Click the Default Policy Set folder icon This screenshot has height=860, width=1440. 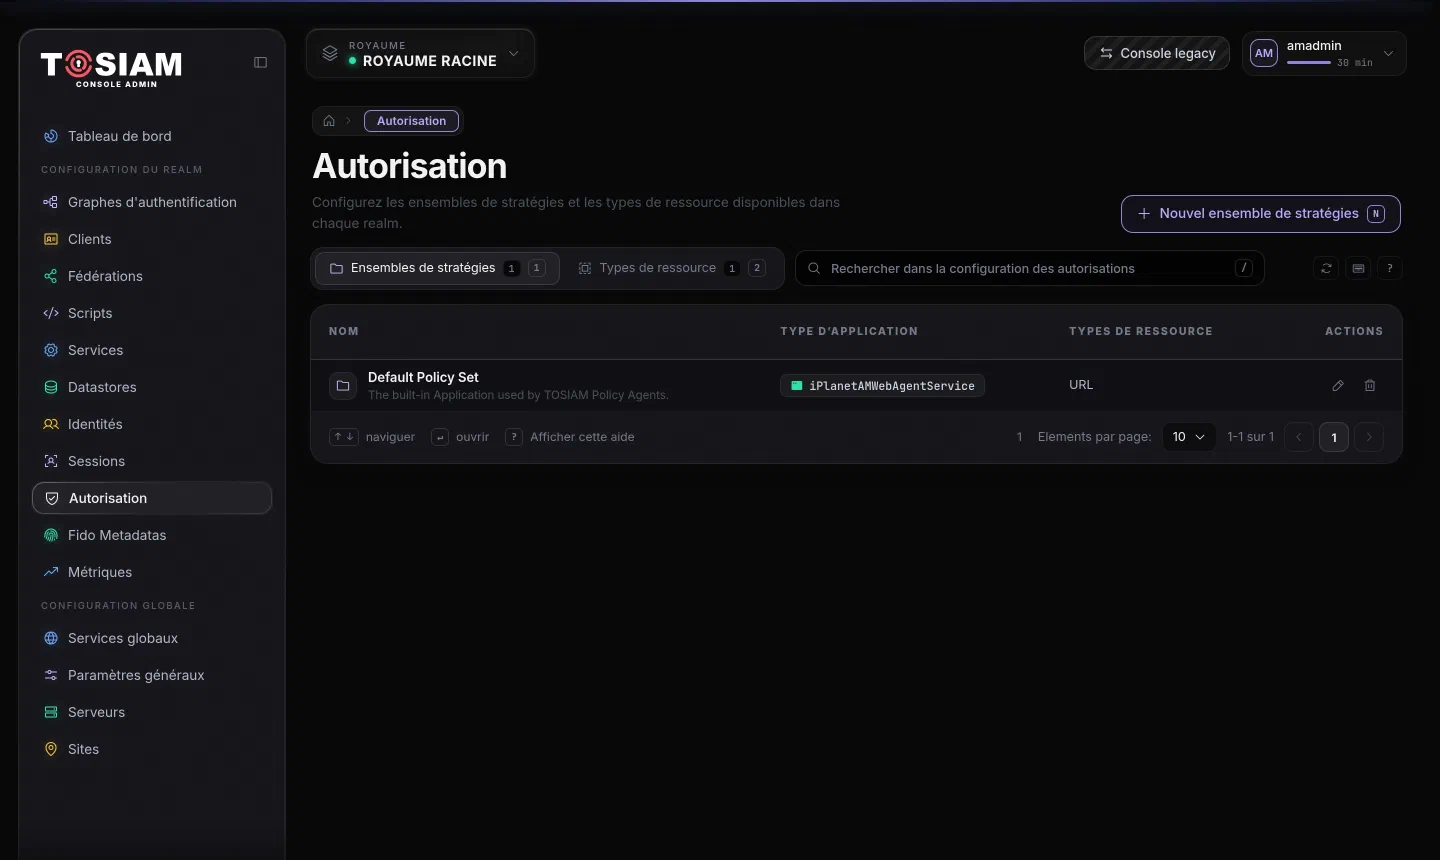(343, 385)
